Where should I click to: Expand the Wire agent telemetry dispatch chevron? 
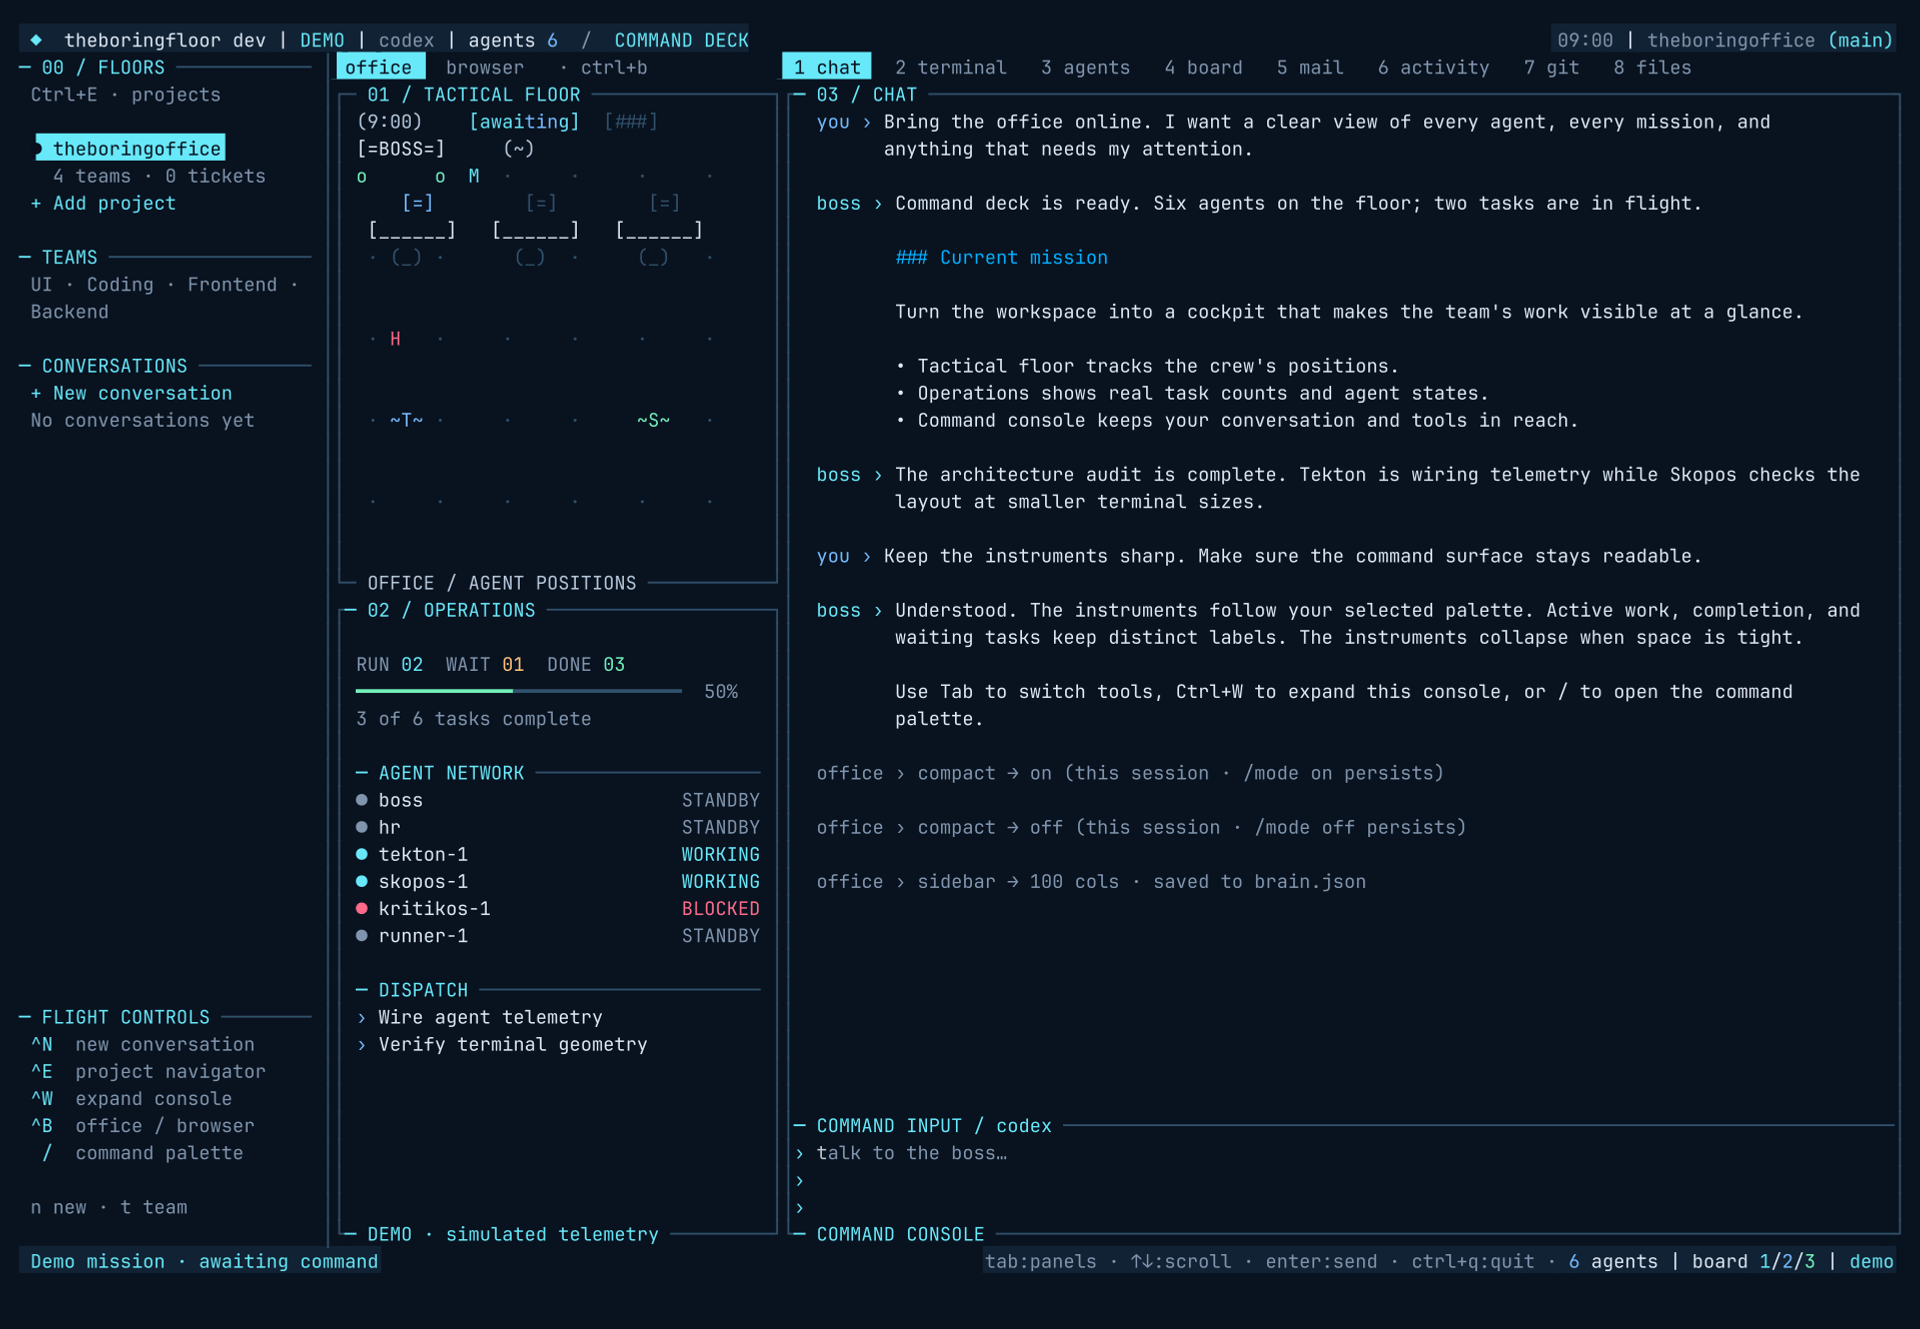tap(362, 1017)
